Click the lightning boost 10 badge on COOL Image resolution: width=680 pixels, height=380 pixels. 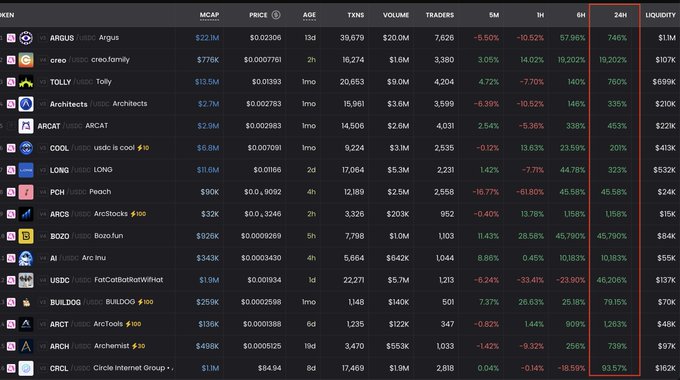click(x=143, y=148)
